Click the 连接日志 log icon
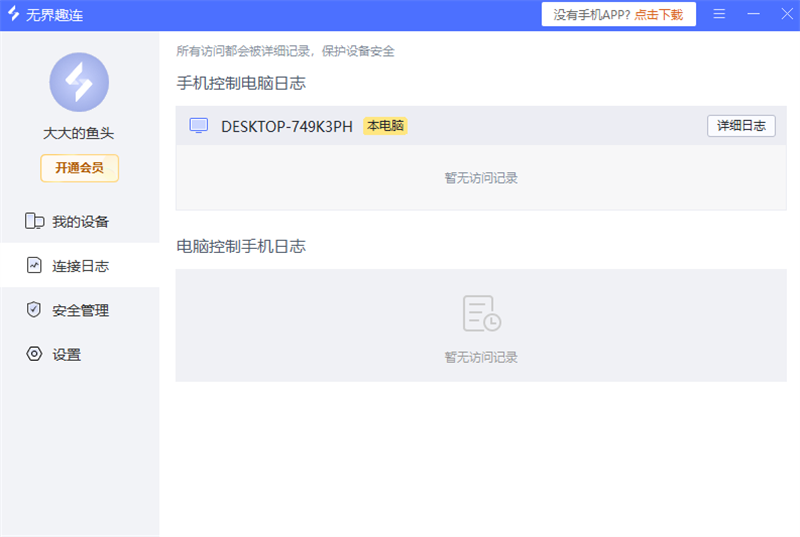 (x=34, y=265)
